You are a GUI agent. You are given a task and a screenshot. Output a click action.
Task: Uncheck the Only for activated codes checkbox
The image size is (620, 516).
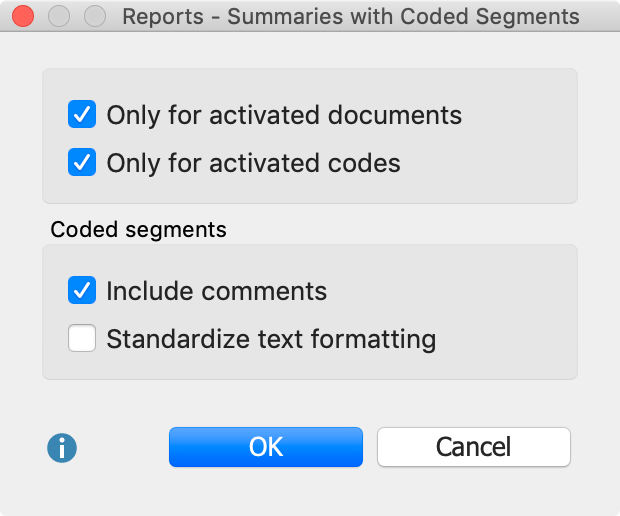81,163
